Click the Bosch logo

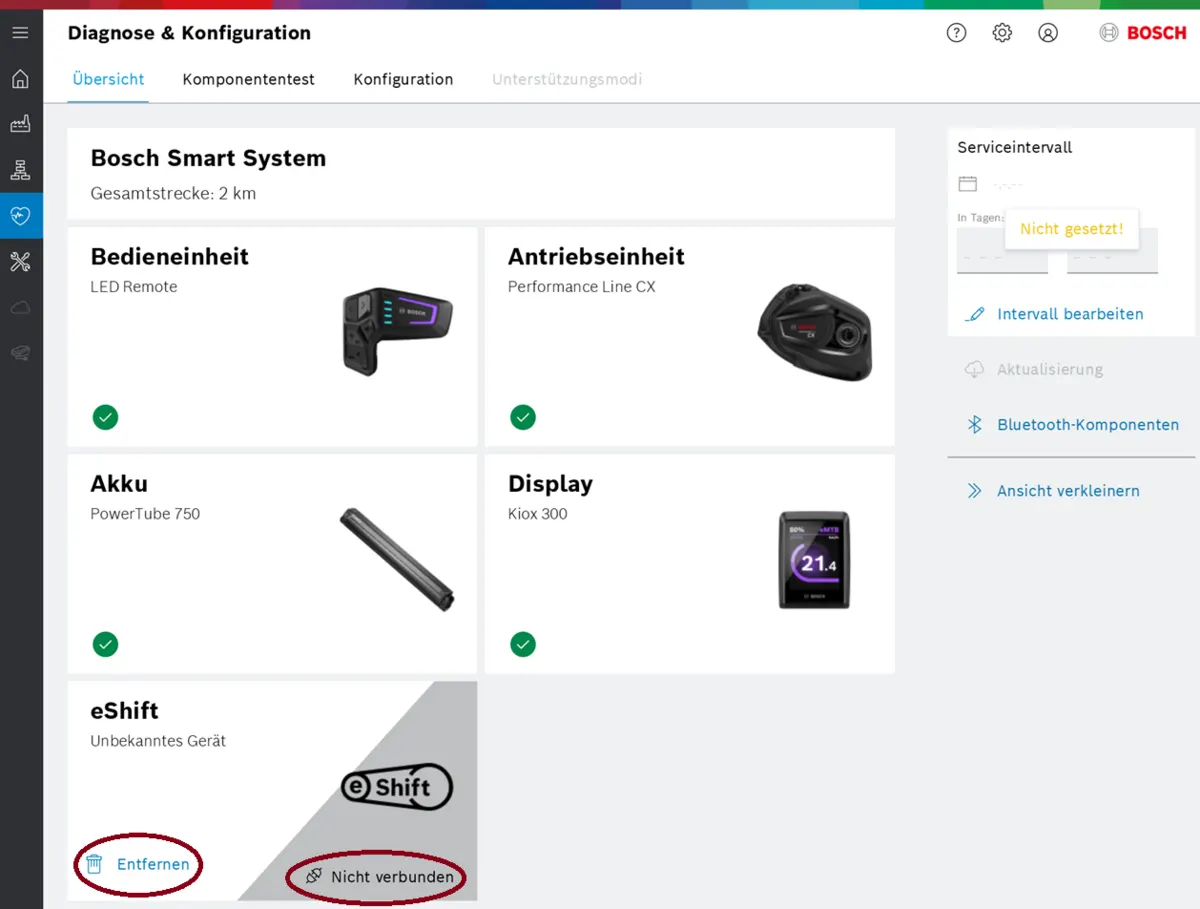click(x=1143, y=33)
